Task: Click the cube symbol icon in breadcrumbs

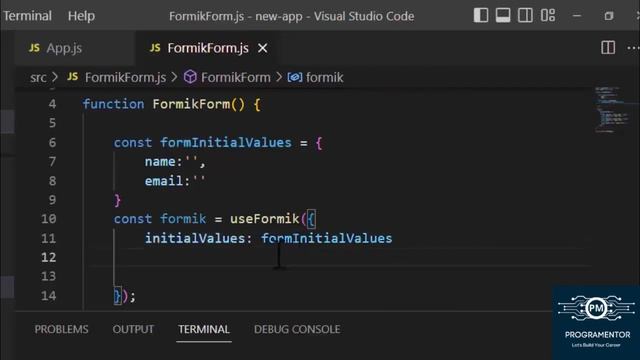Action: (x=190, y=77)
